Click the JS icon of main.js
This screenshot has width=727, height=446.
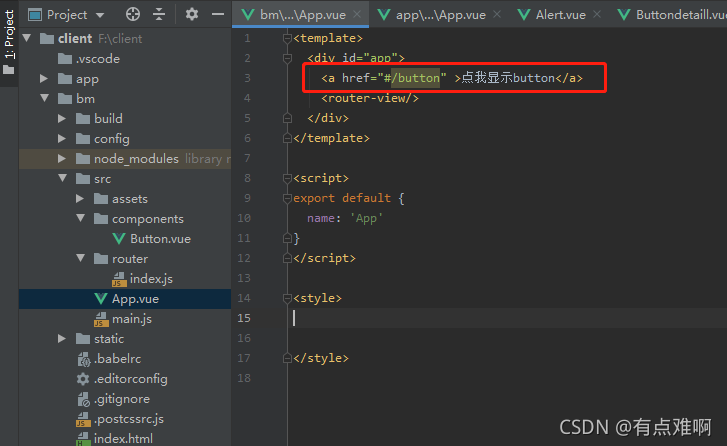point(101,319)
